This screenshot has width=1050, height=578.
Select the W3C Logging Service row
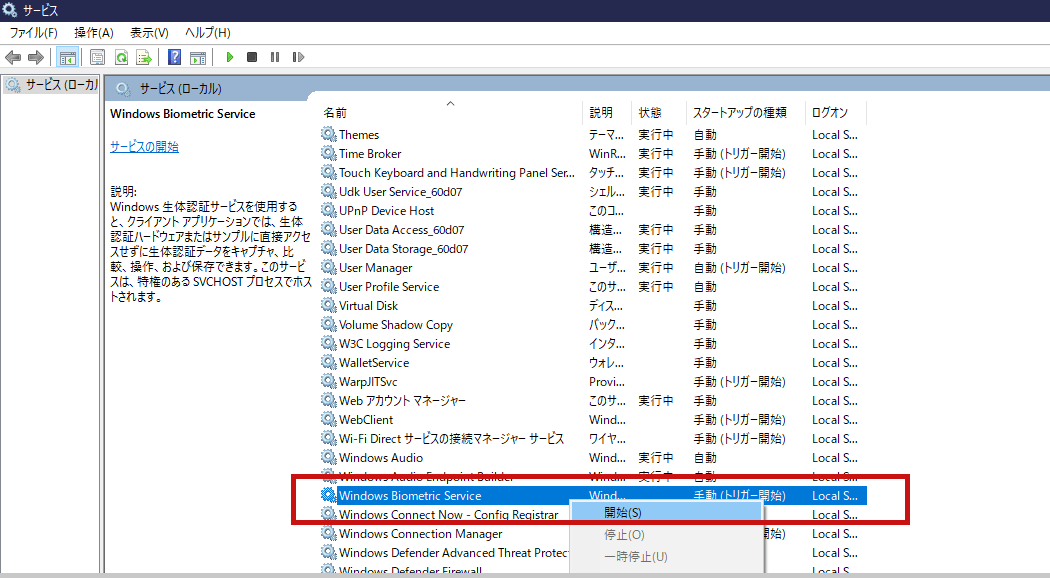pos(593,344)
